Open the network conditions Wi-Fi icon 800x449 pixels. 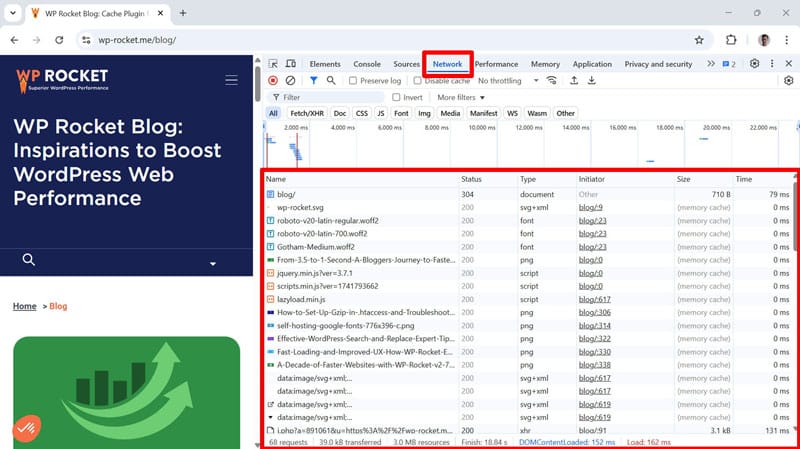(x=552, y=81)
